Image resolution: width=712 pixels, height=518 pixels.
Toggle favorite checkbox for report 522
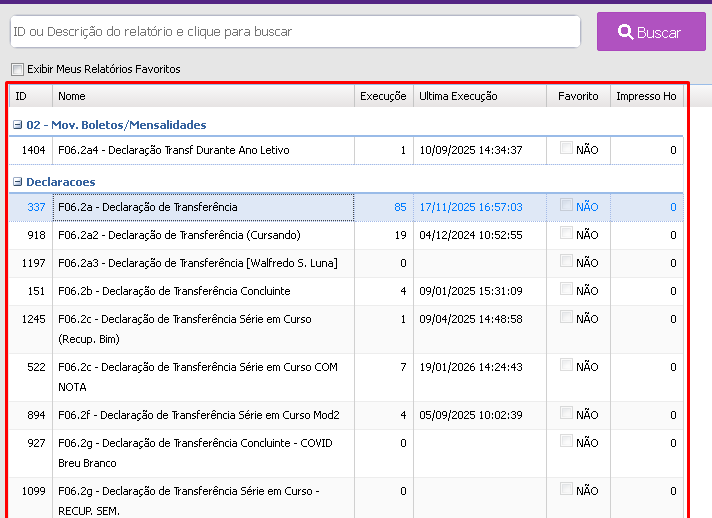(x=567, y=366)
